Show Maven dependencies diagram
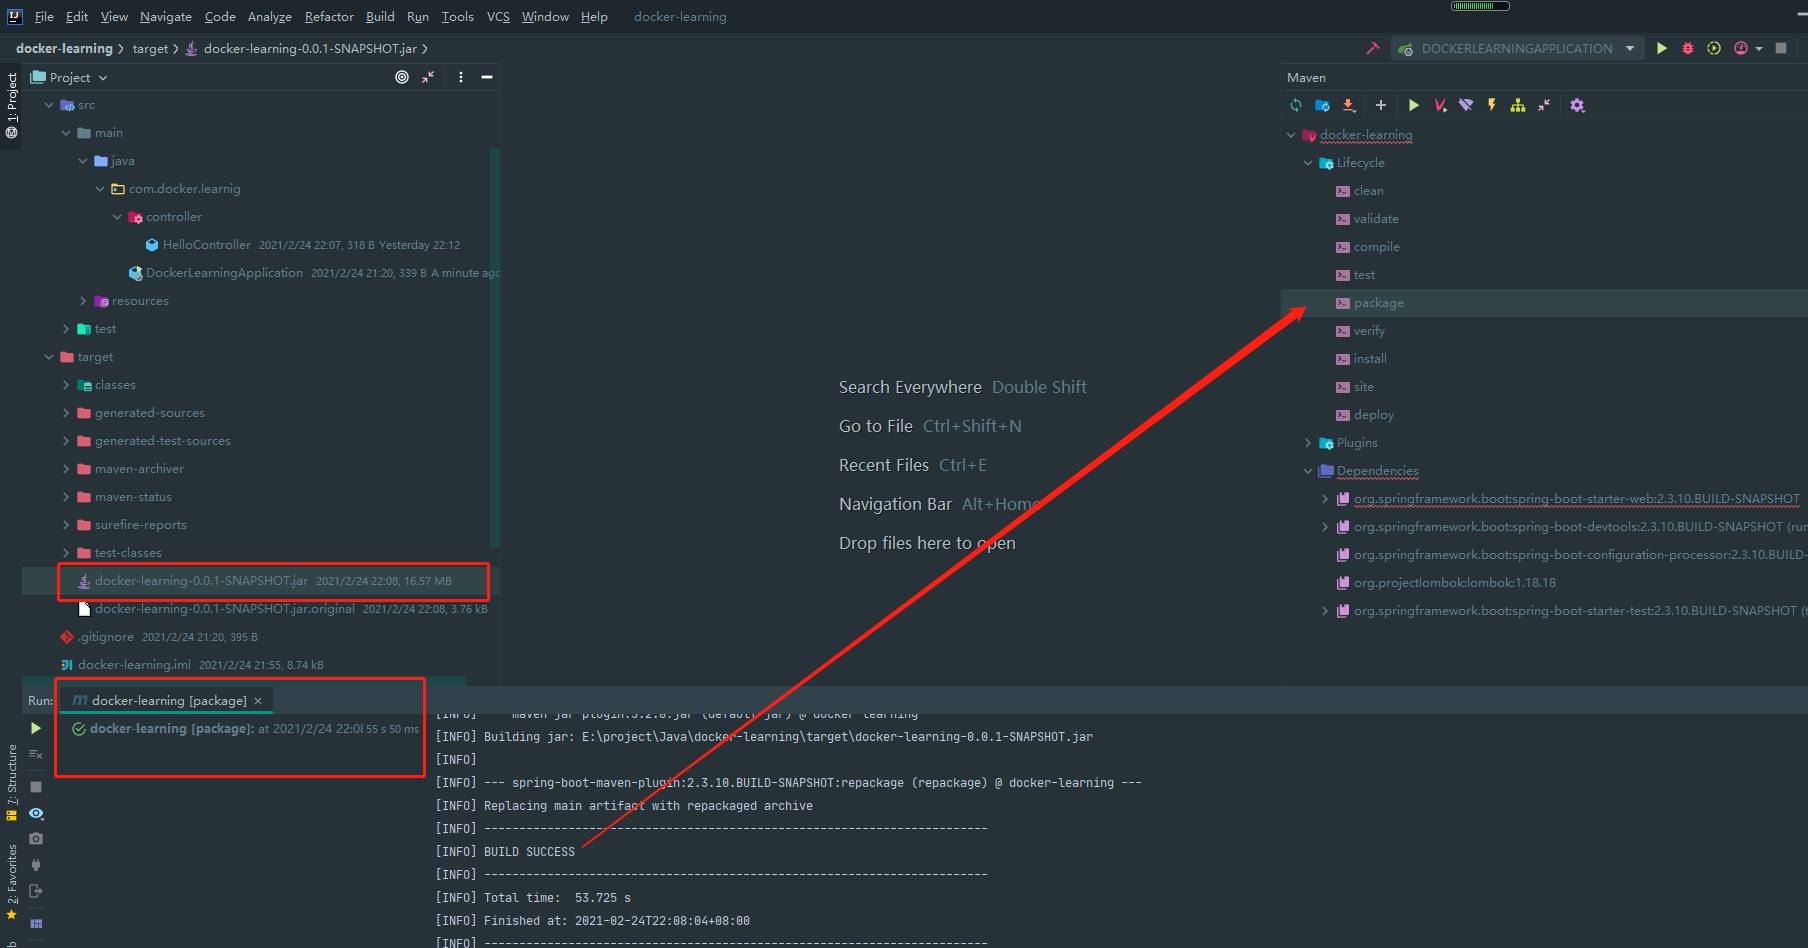The height and width of the screenshot is (948, 1808). tap(1518, 105)
